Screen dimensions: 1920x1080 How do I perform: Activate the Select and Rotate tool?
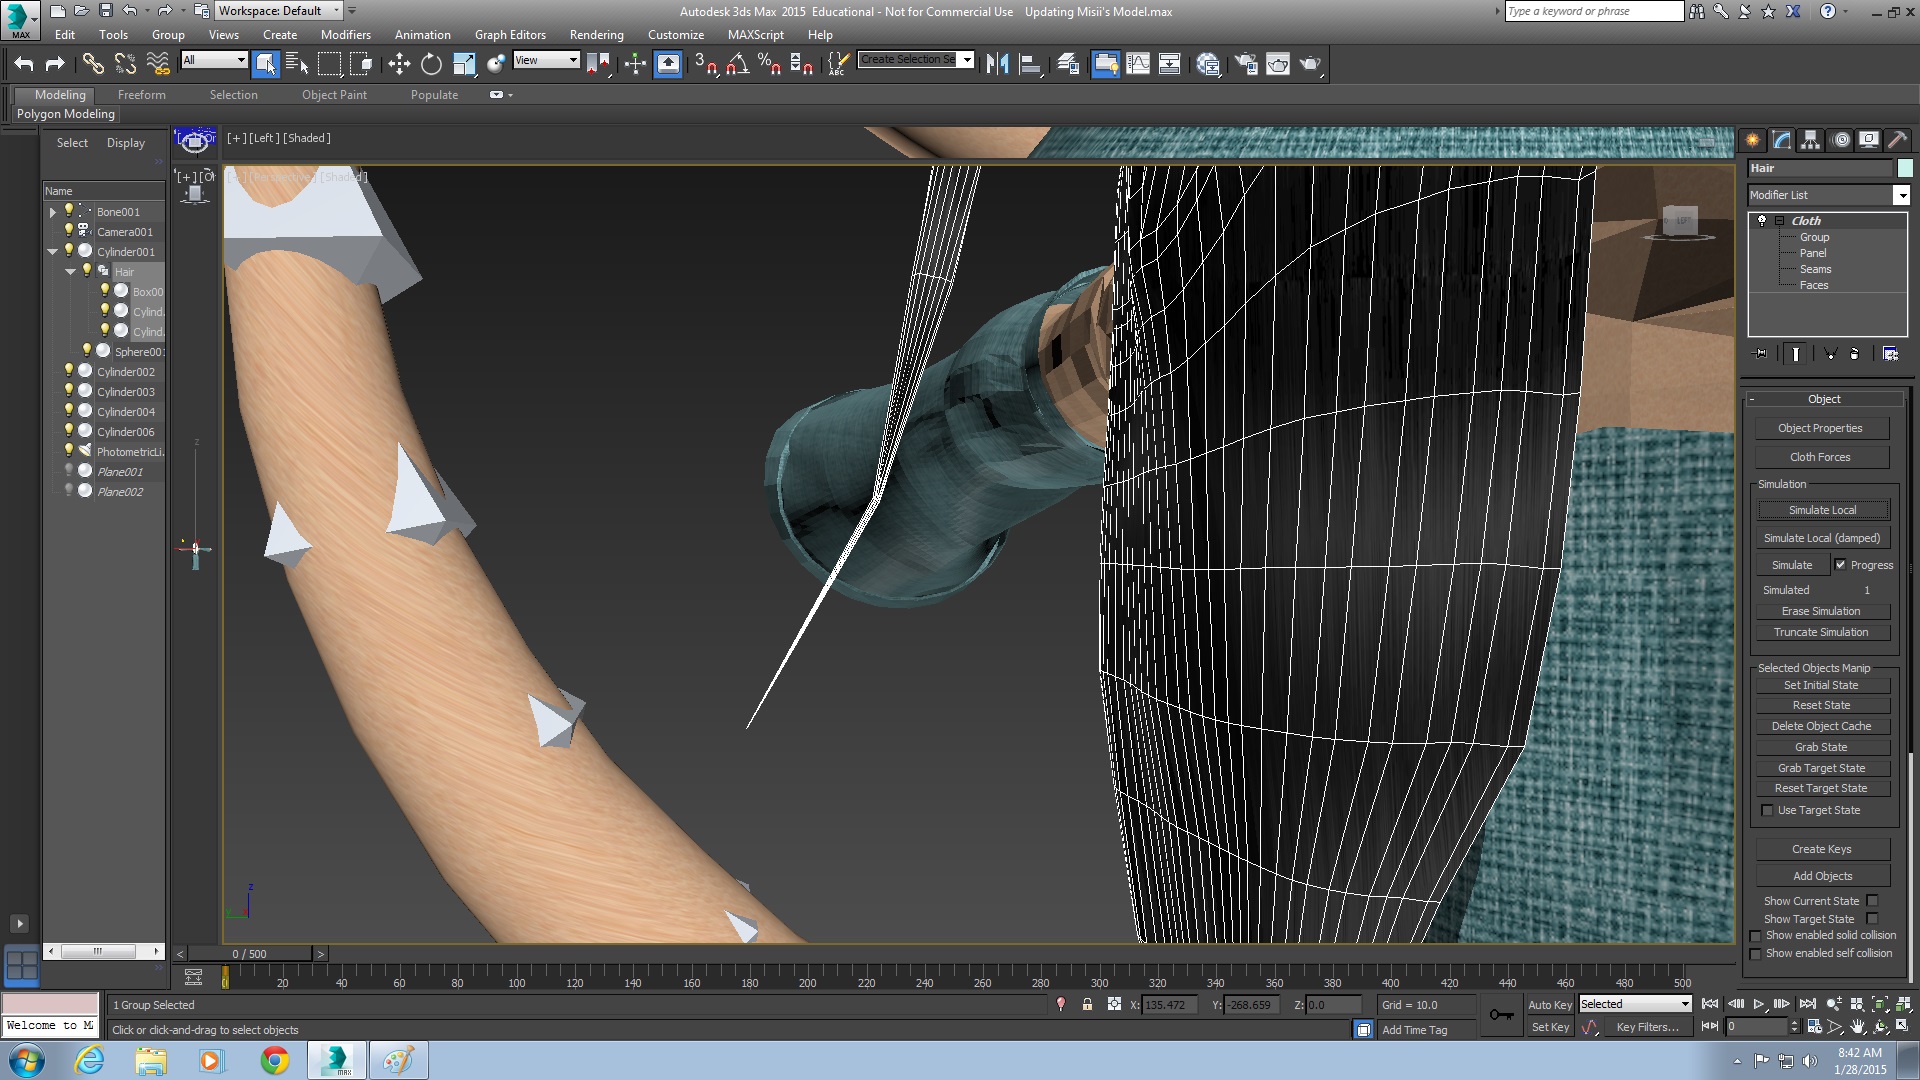431,64
